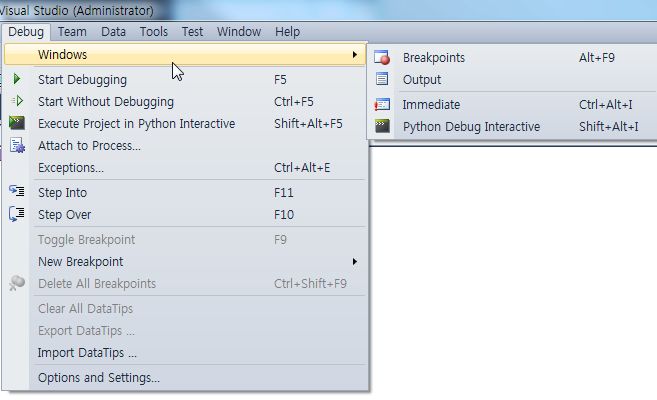Click the Step Over arrow icon

tap(17, 214)
